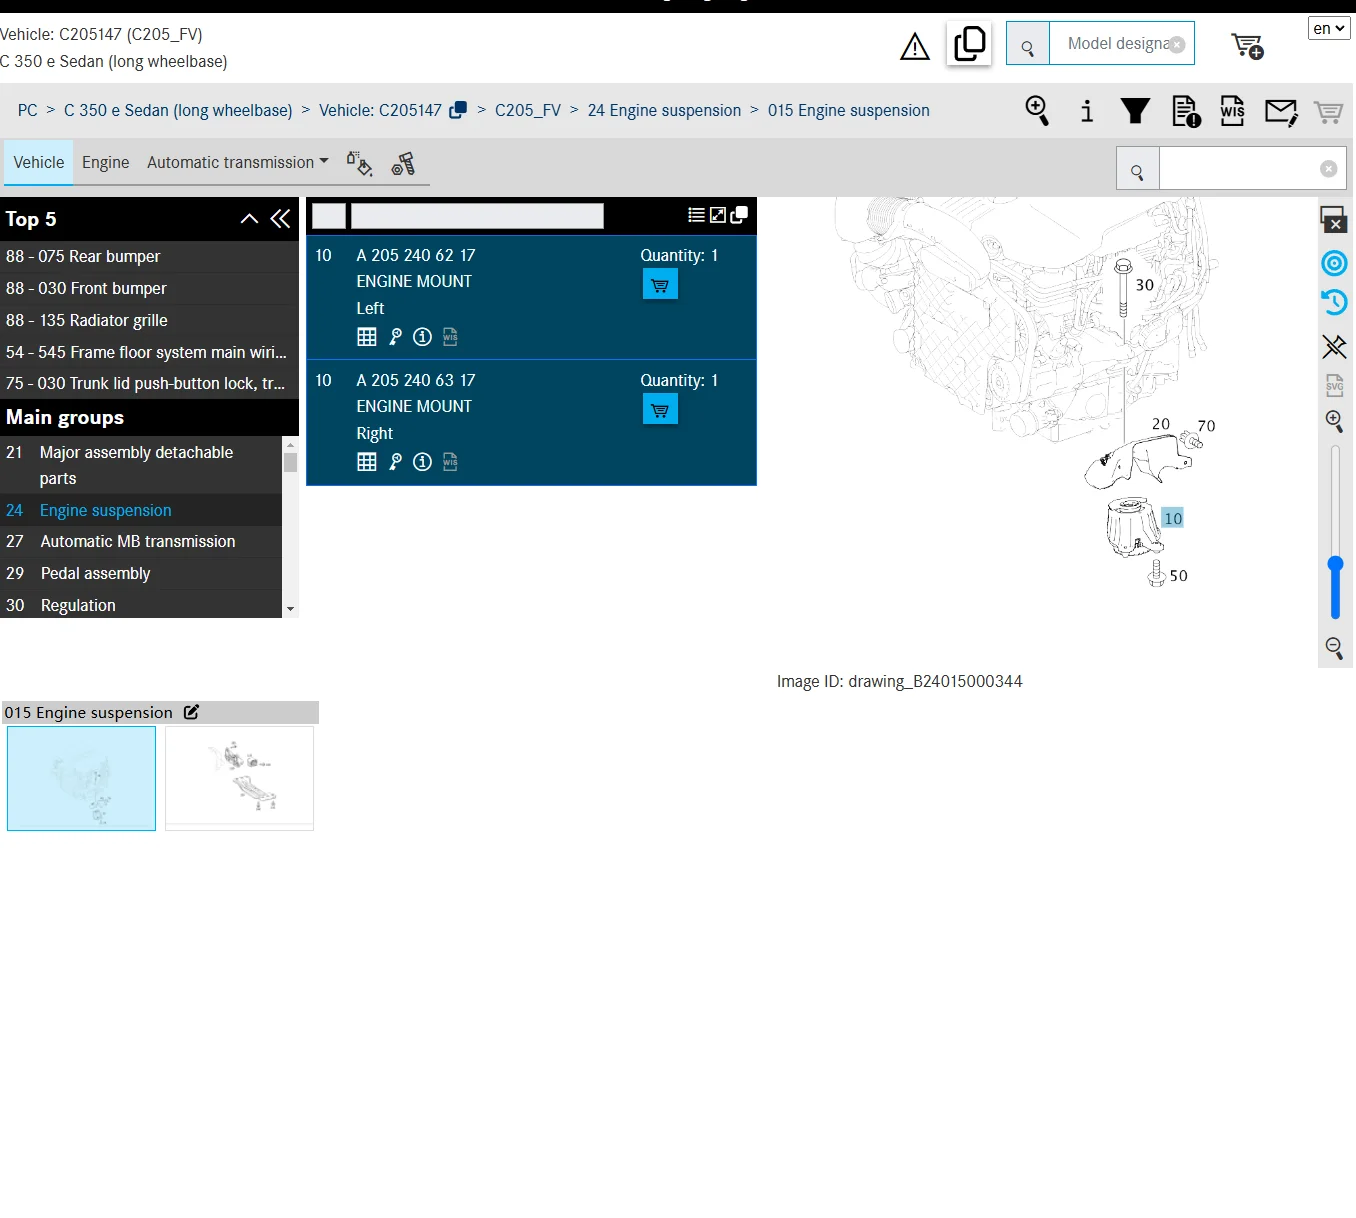Image resolution: width=1356 pixels, height=1218 pixels.
Task: Copy parts list with duplicate icon
Action: click(x=740, y=215)
